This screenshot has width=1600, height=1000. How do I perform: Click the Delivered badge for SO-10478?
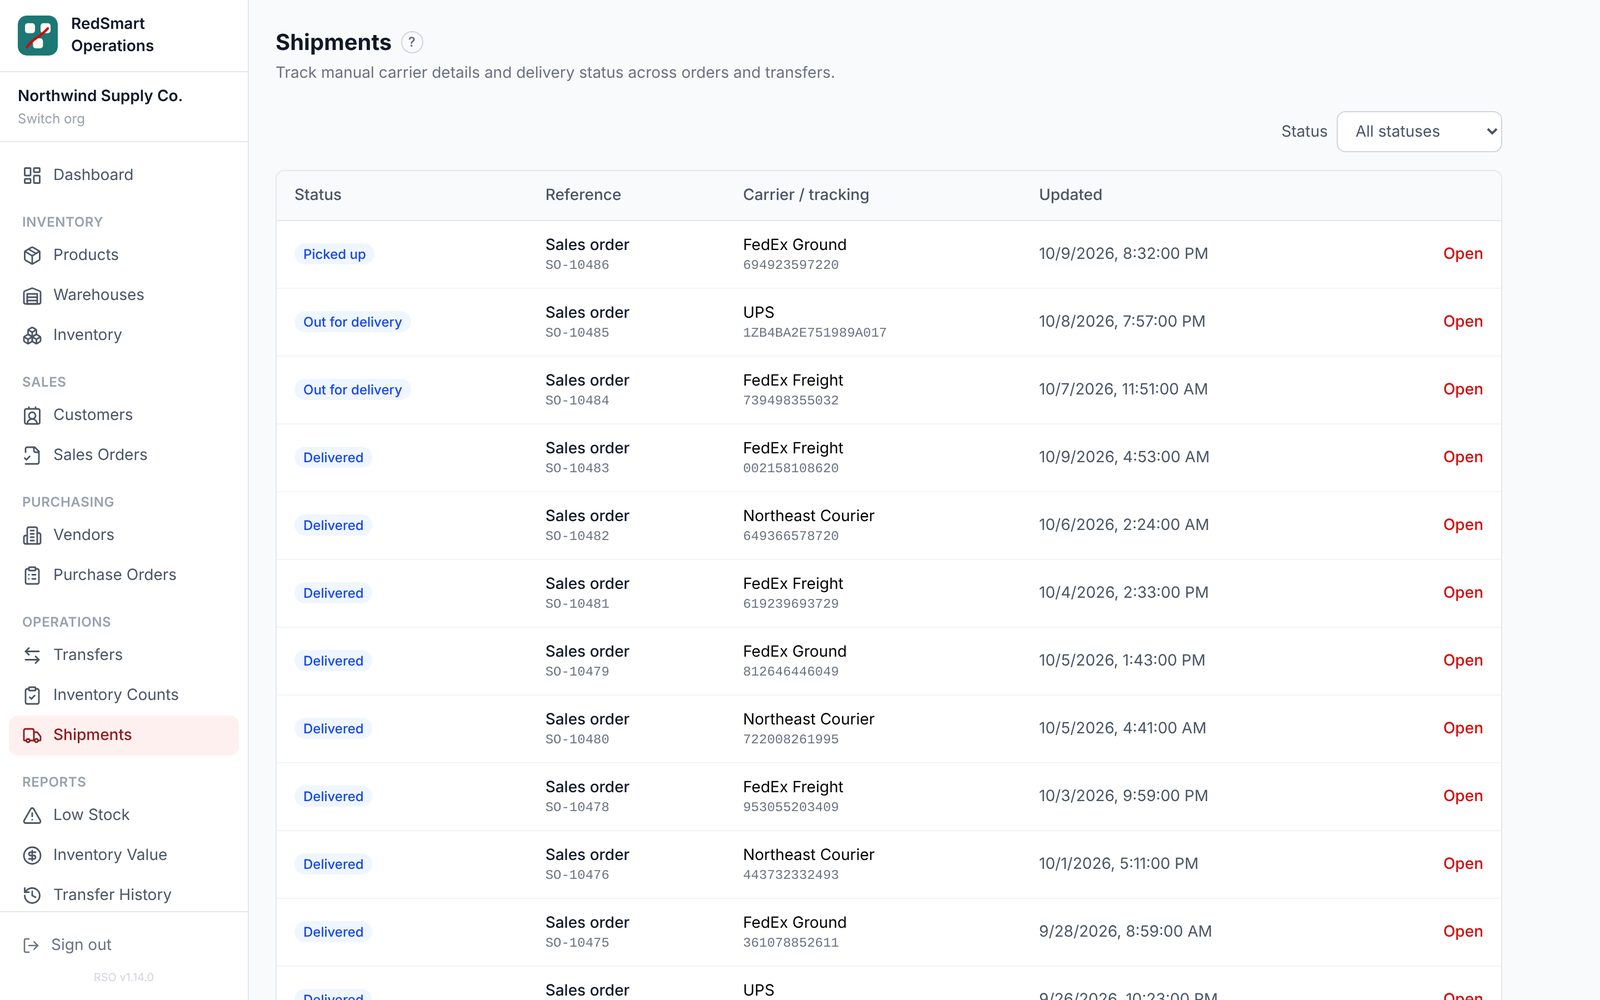point(333,797)
